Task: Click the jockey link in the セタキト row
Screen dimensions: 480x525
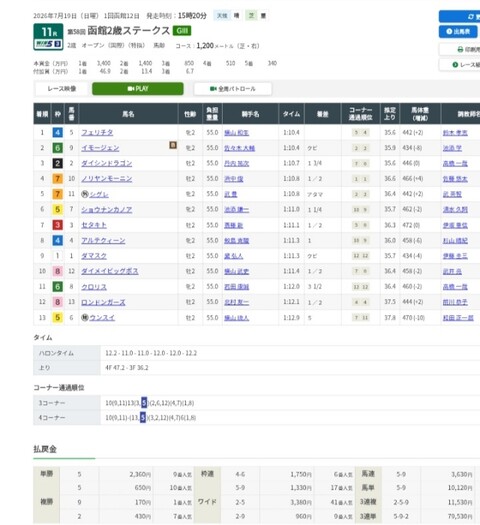Action: 233,225
